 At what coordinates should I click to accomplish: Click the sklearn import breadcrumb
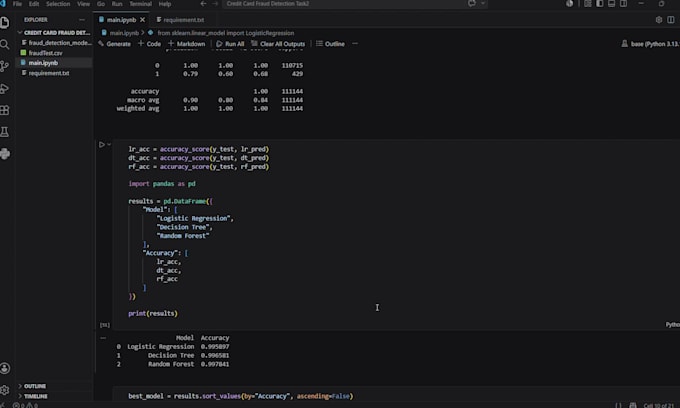coord(221,33)
